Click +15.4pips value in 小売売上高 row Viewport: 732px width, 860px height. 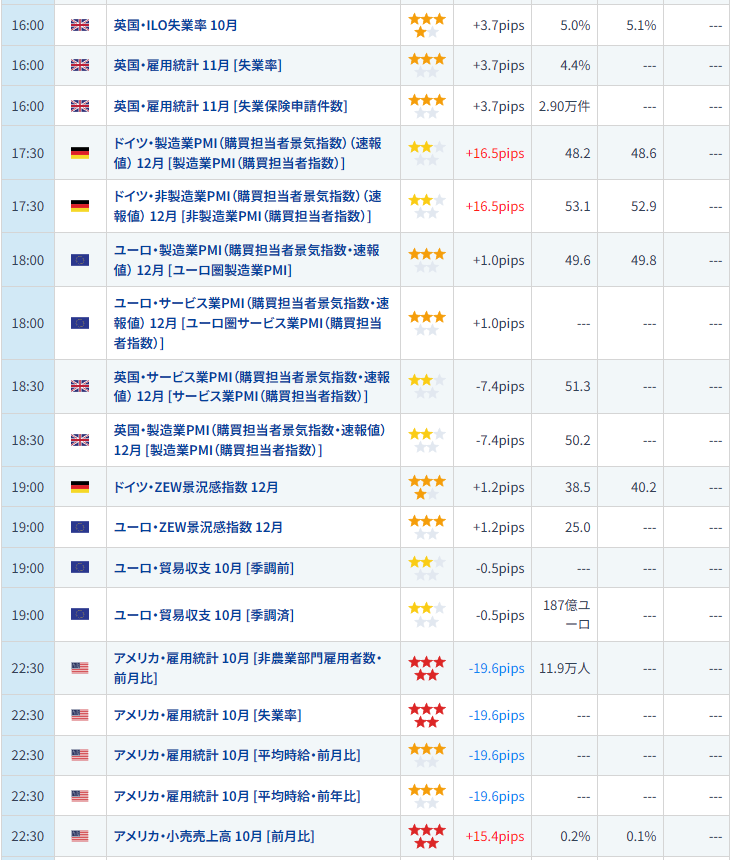tap(494, 836)
